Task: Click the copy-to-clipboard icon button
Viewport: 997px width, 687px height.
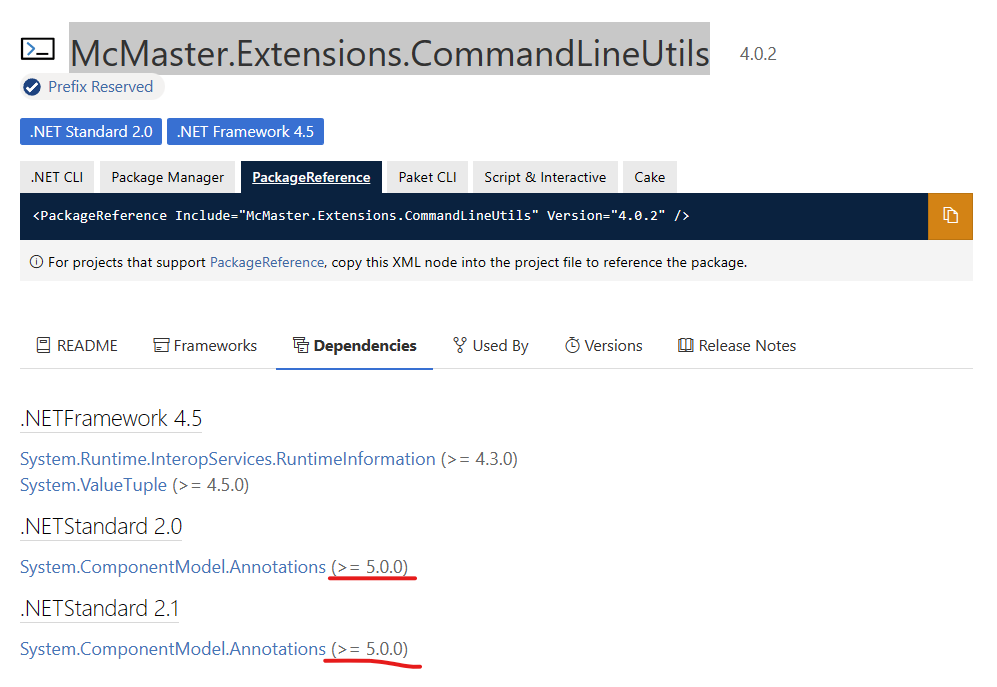Action: [950, 216]
